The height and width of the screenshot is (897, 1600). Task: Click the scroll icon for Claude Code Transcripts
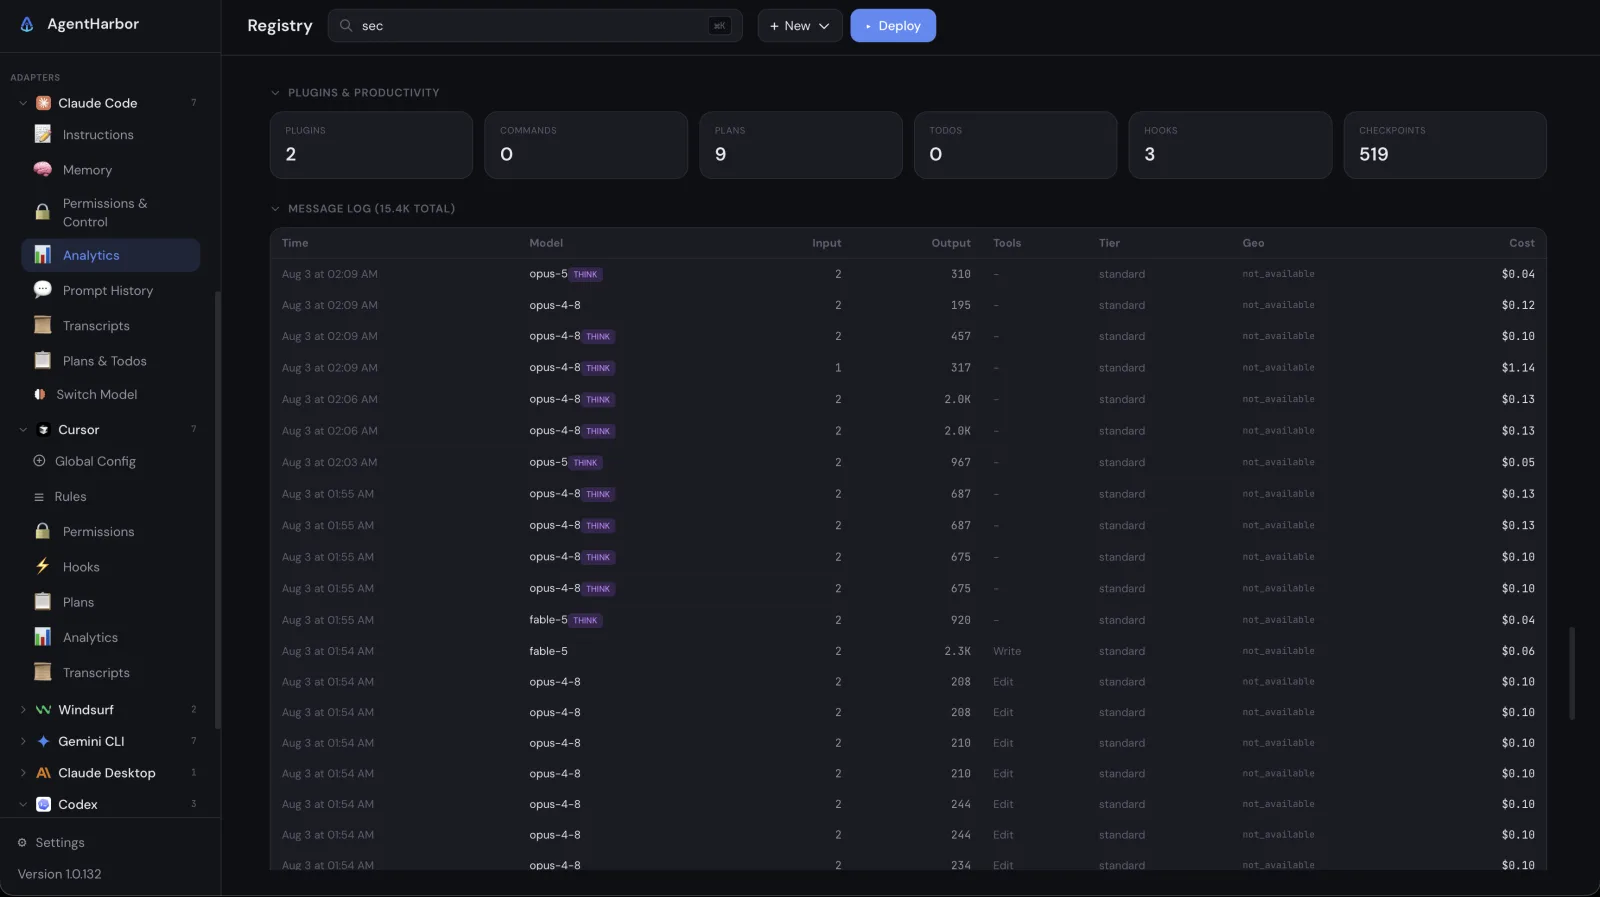(x=43, y=325)
